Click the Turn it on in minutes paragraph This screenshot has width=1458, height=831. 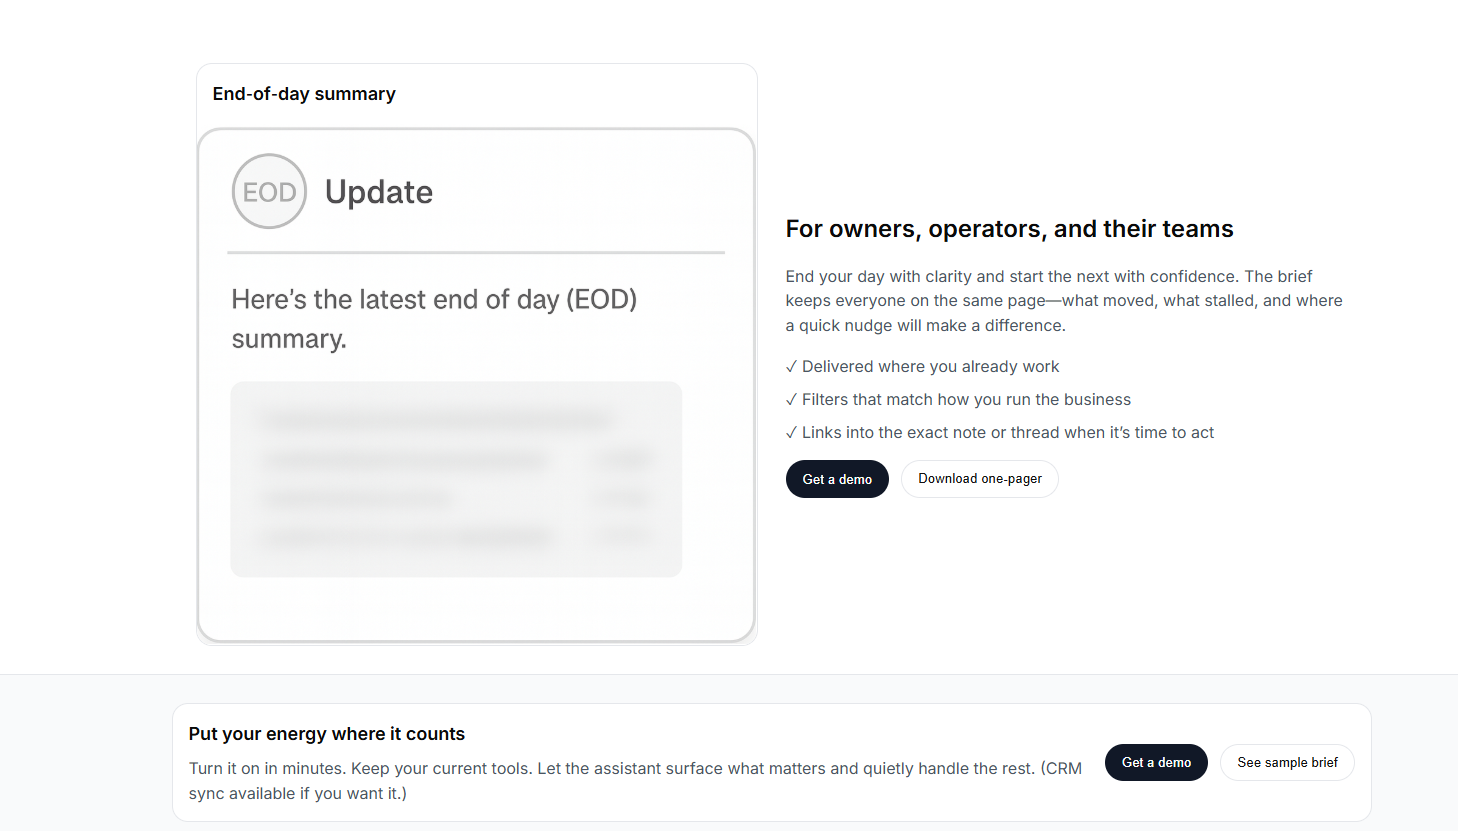point(635,781)
